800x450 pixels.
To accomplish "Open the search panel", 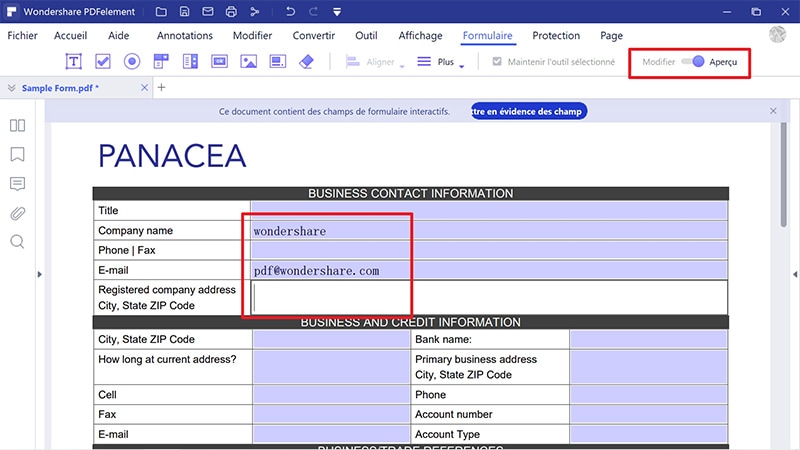I will [17, 242].
